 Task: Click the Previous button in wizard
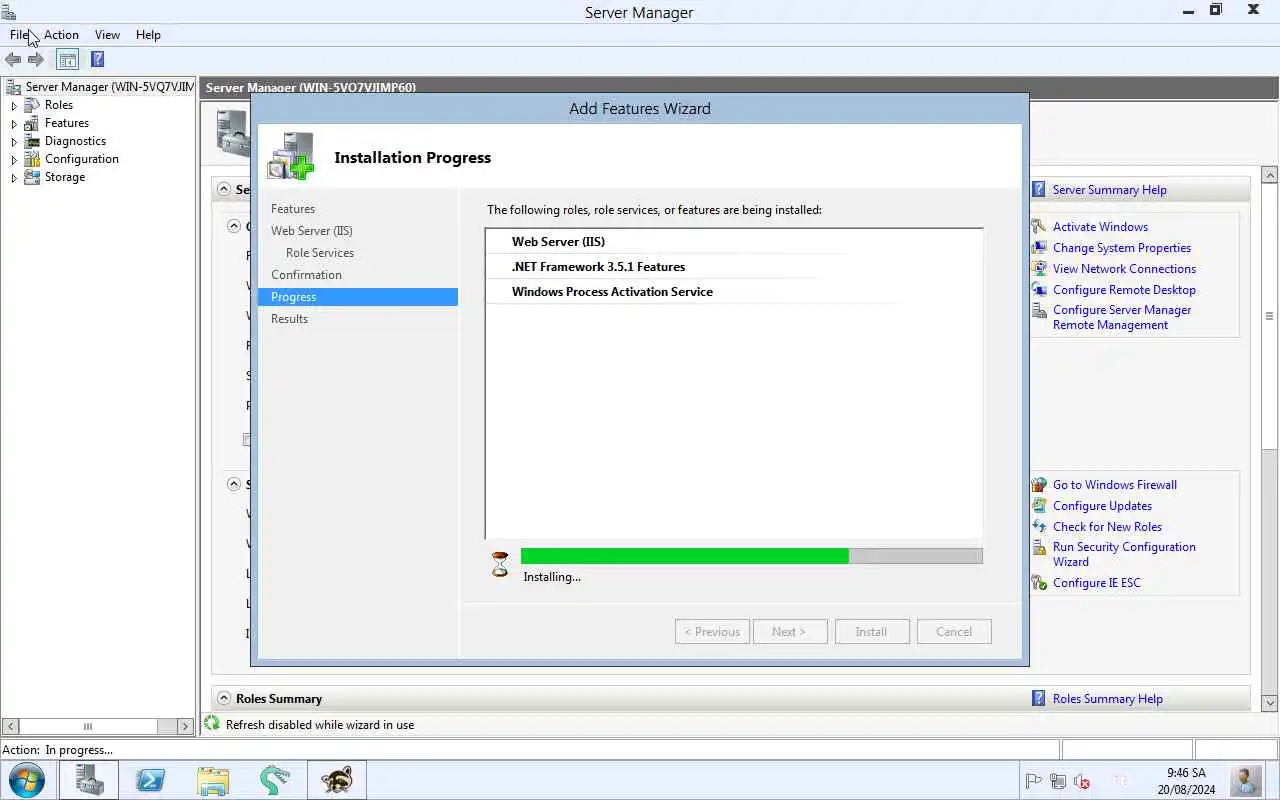(x=712, y=632)
